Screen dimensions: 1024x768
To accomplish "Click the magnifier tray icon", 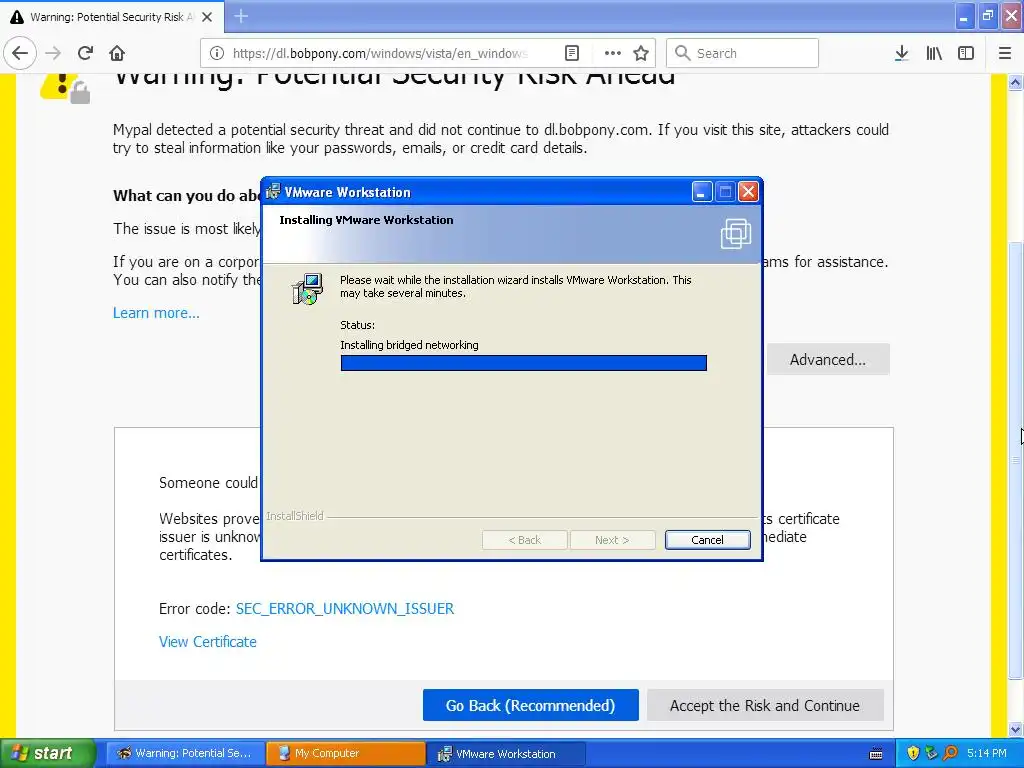I will pyautogui.click(x=950, y=754).
